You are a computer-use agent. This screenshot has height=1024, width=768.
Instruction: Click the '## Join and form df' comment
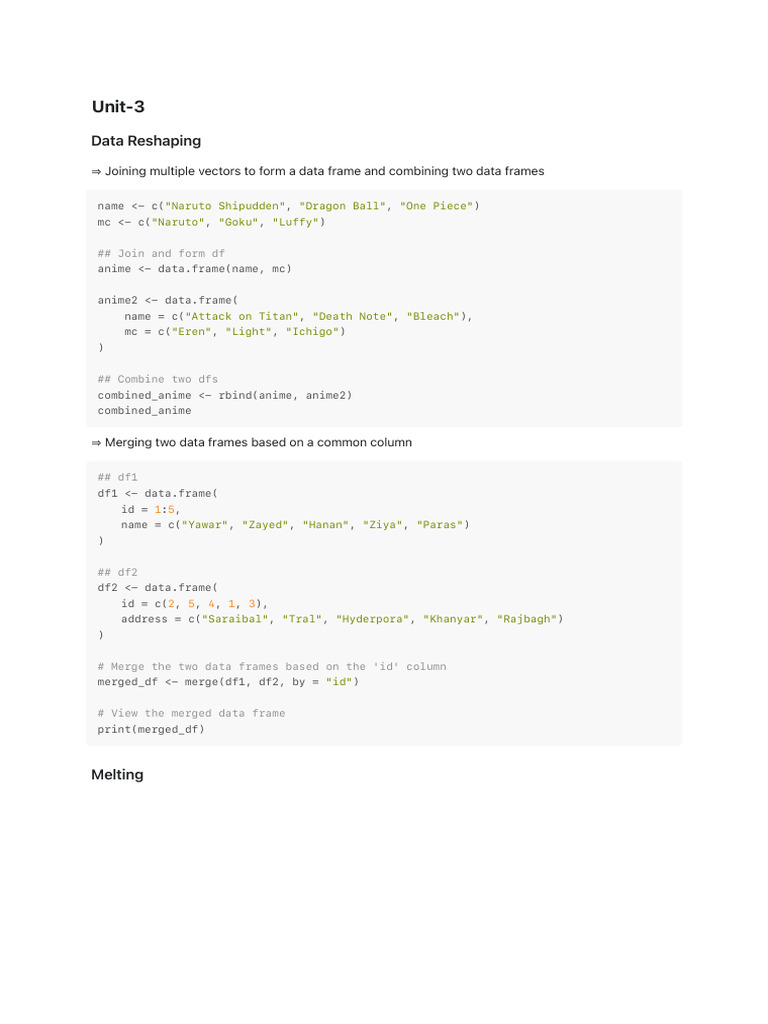click(x=161, y=254)
